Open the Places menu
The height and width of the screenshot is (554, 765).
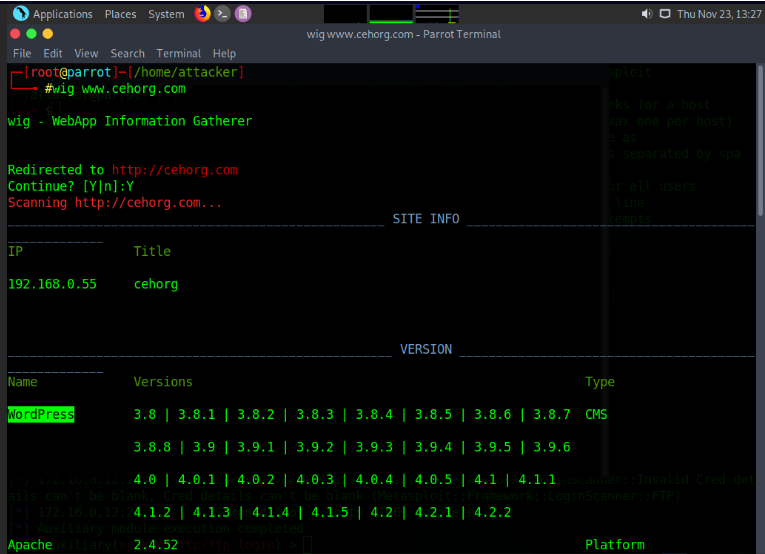[x=120, y=14]
